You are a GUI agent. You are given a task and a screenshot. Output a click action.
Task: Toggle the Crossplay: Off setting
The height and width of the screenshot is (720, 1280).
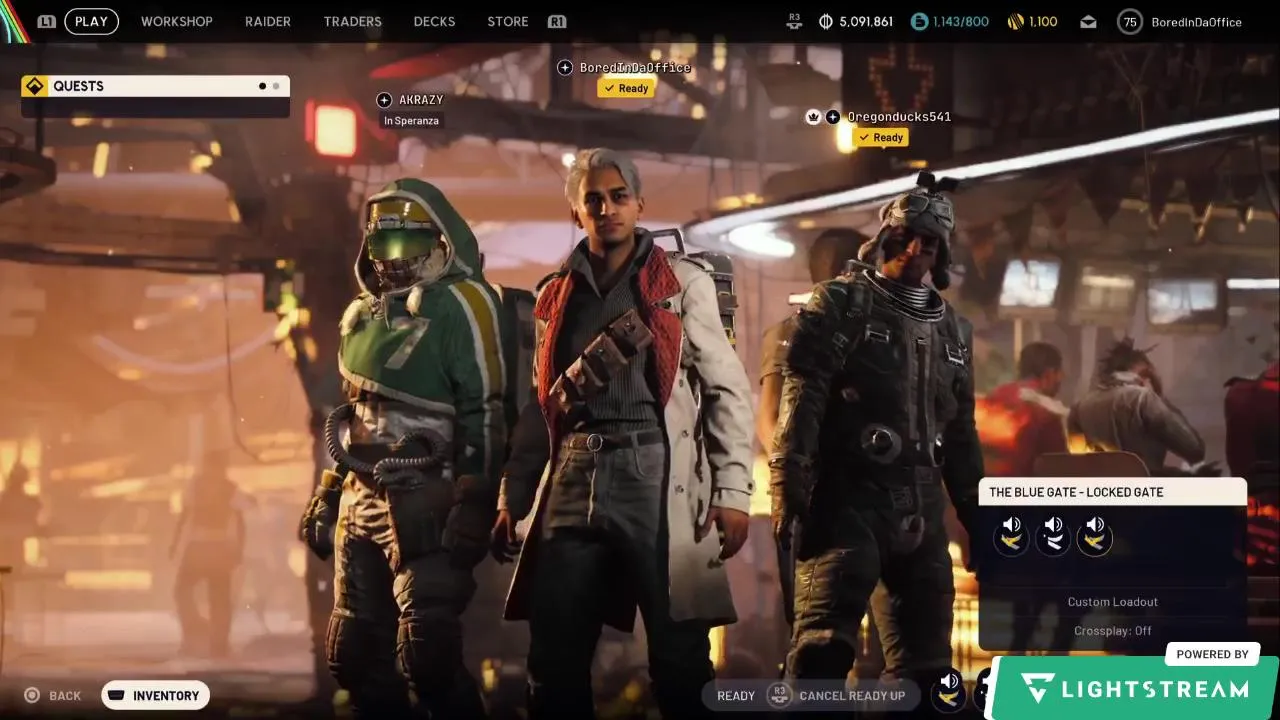[1112, 631]
